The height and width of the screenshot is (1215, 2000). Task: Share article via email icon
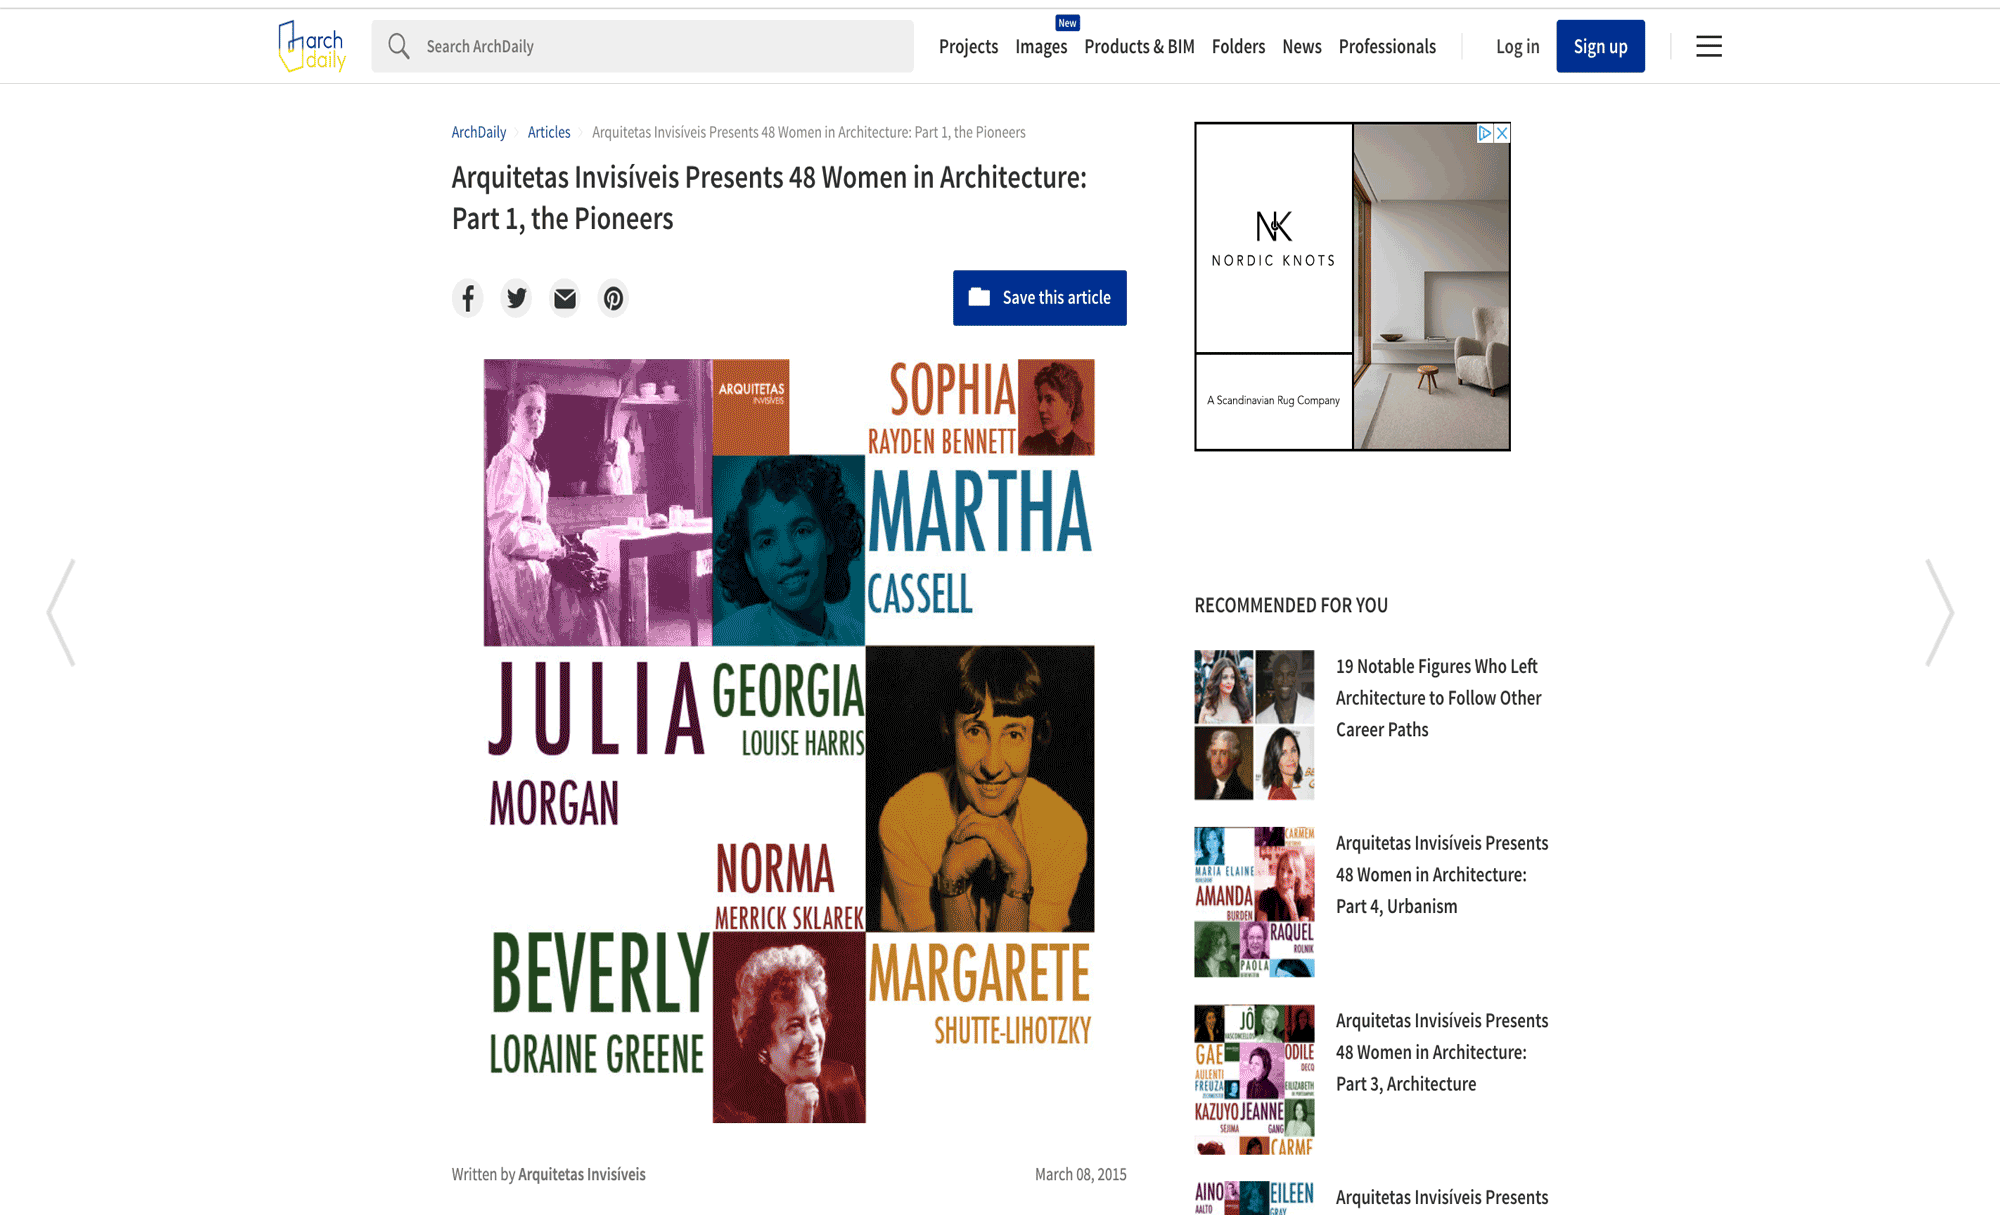(565, 298)
